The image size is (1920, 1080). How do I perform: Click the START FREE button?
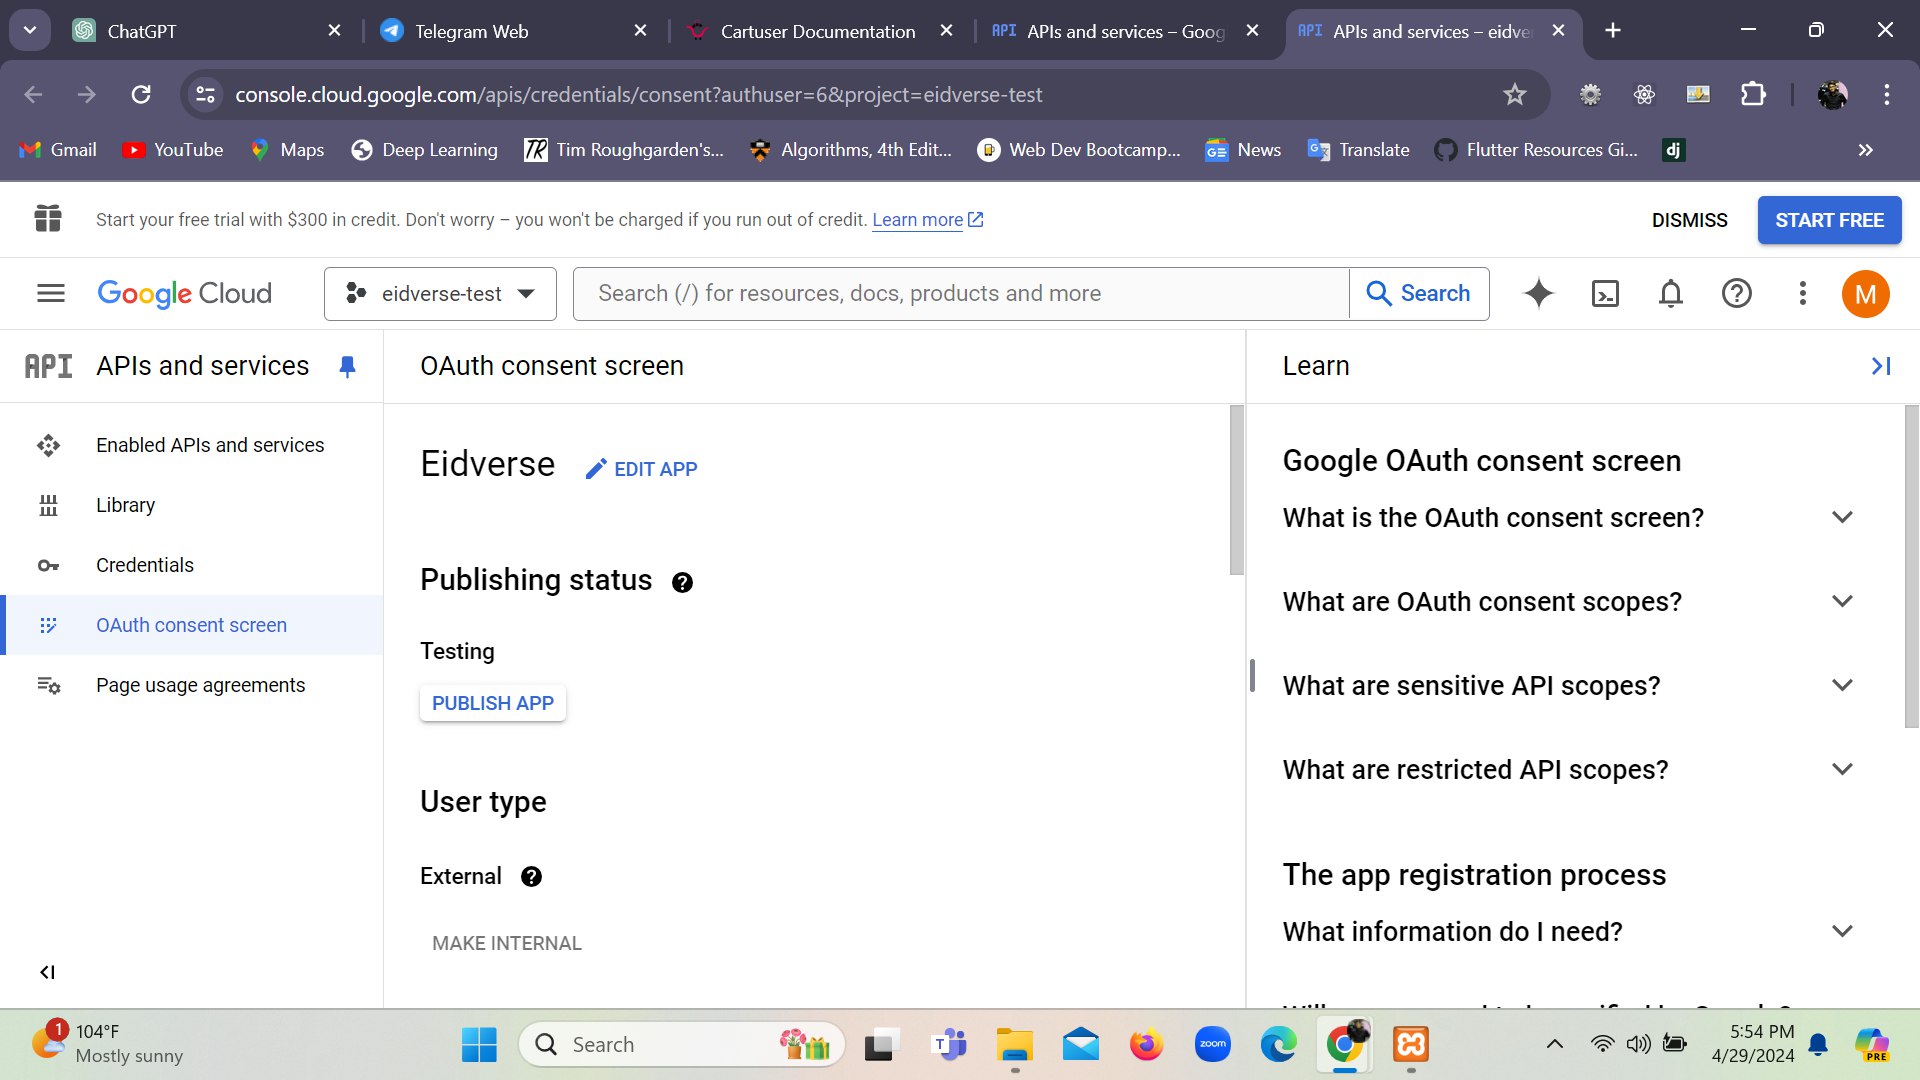[1829, 220]
